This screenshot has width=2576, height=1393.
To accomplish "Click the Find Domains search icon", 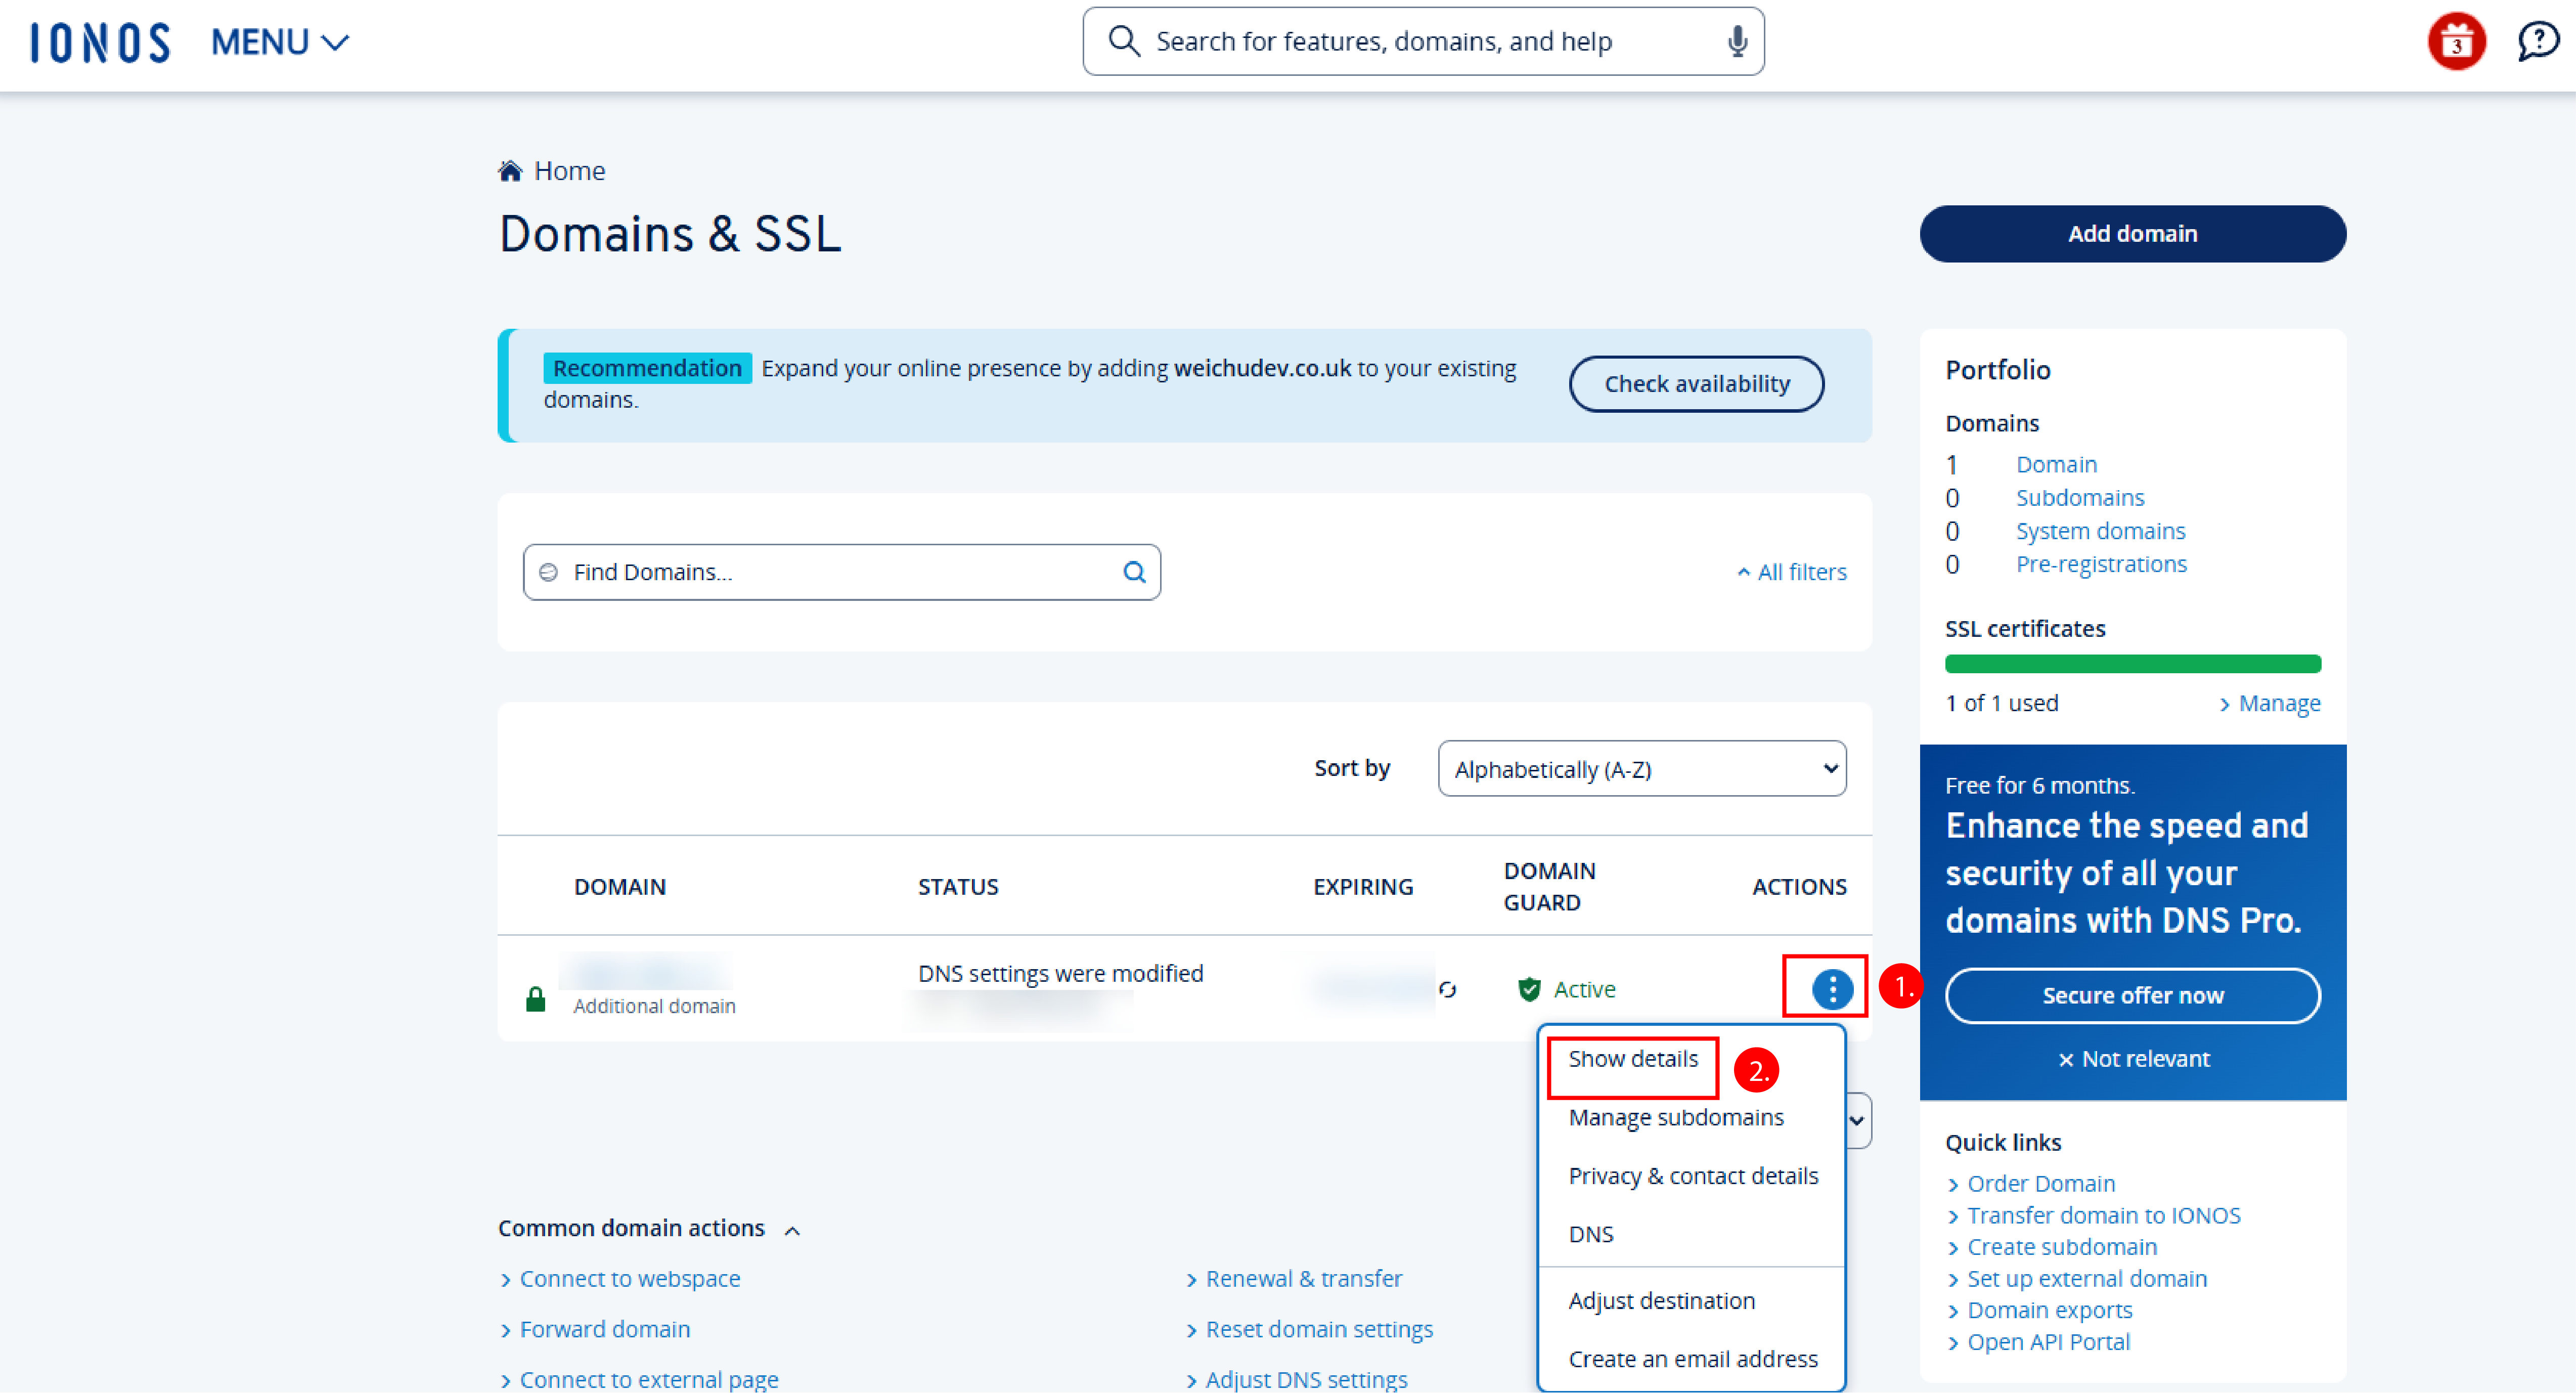I will pos(1134,572).
